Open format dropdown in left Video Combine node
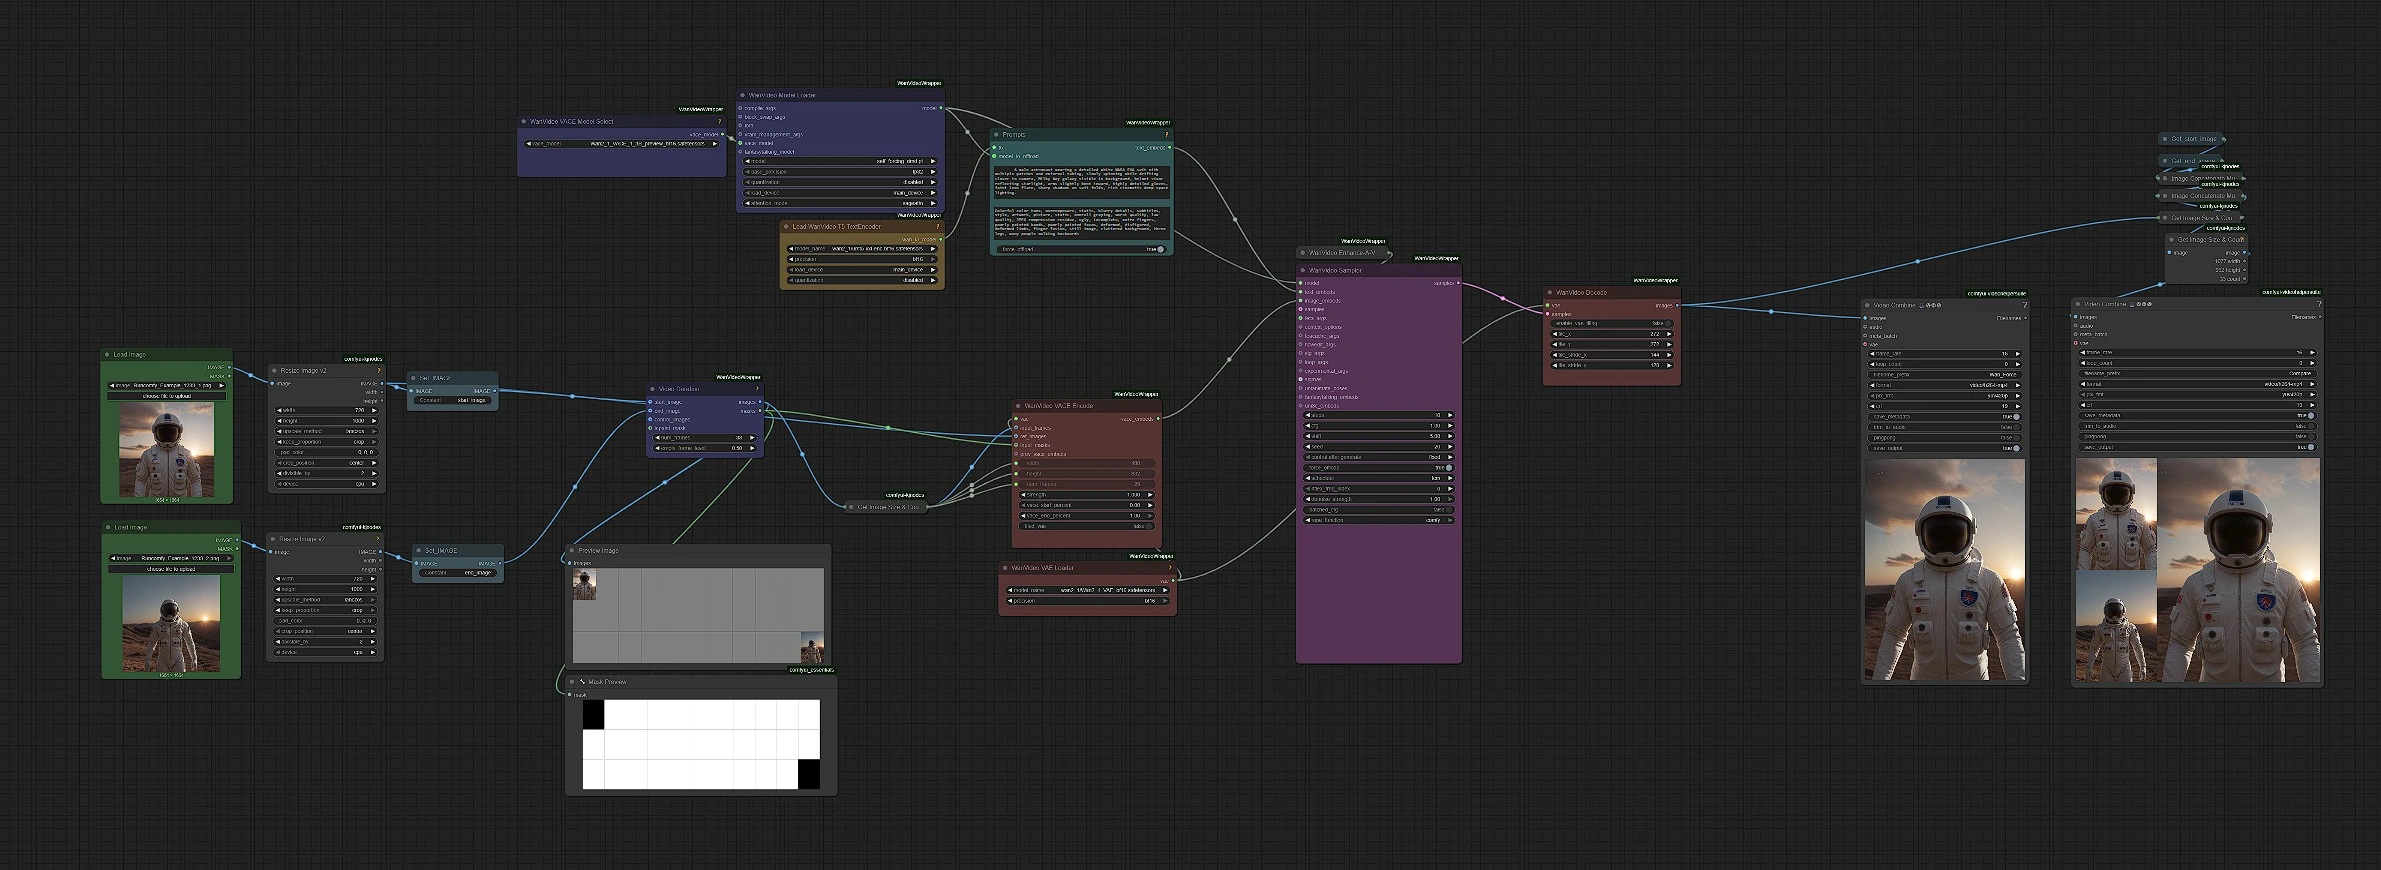The width and height of the screenshot is (2381, 870). point(1944,385)
